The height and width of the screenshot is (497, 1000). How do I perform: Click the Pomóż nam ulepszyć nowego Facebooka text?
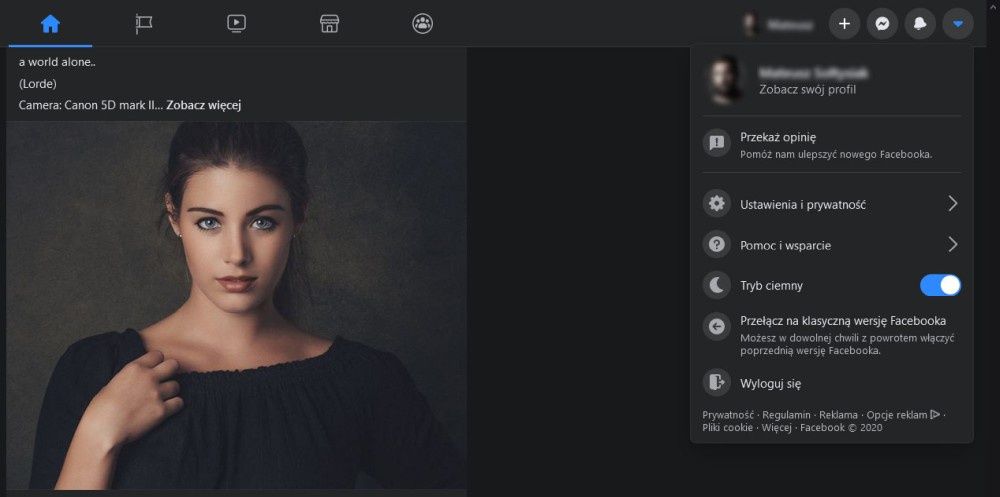click(x=836, y=154)
